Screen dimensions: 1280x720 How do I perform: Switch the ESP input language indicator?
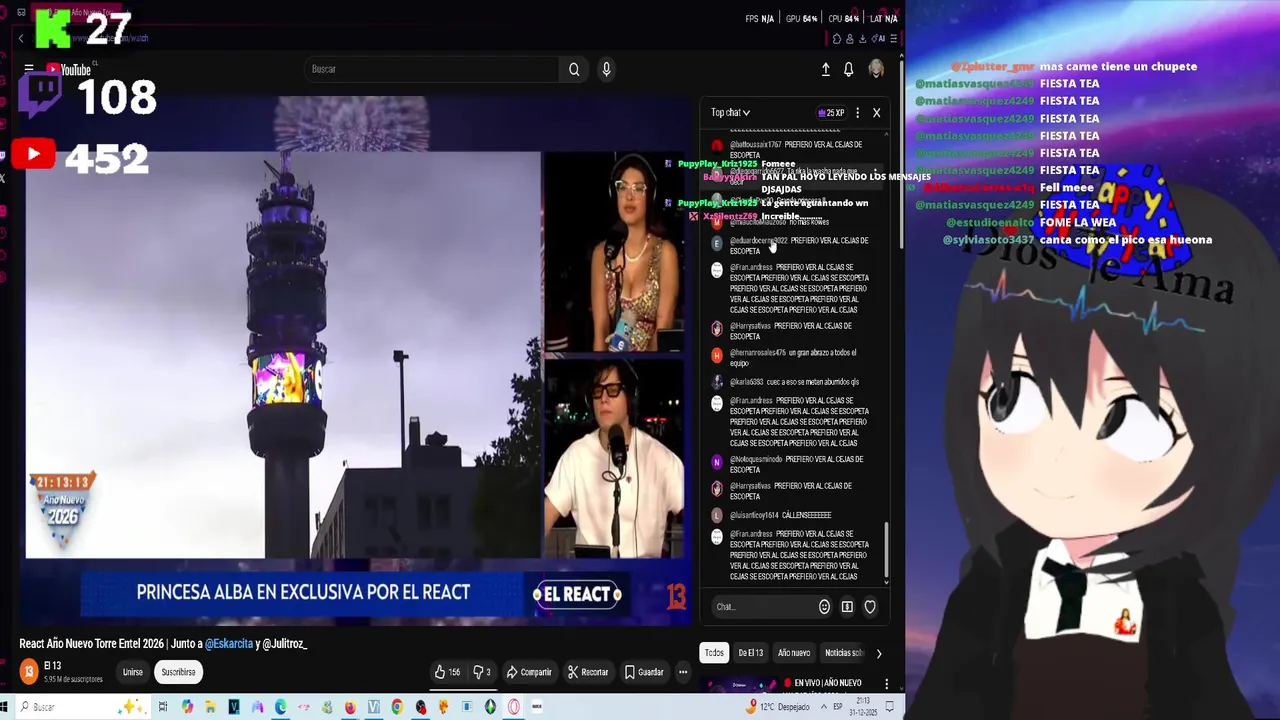tap(838, 707)
